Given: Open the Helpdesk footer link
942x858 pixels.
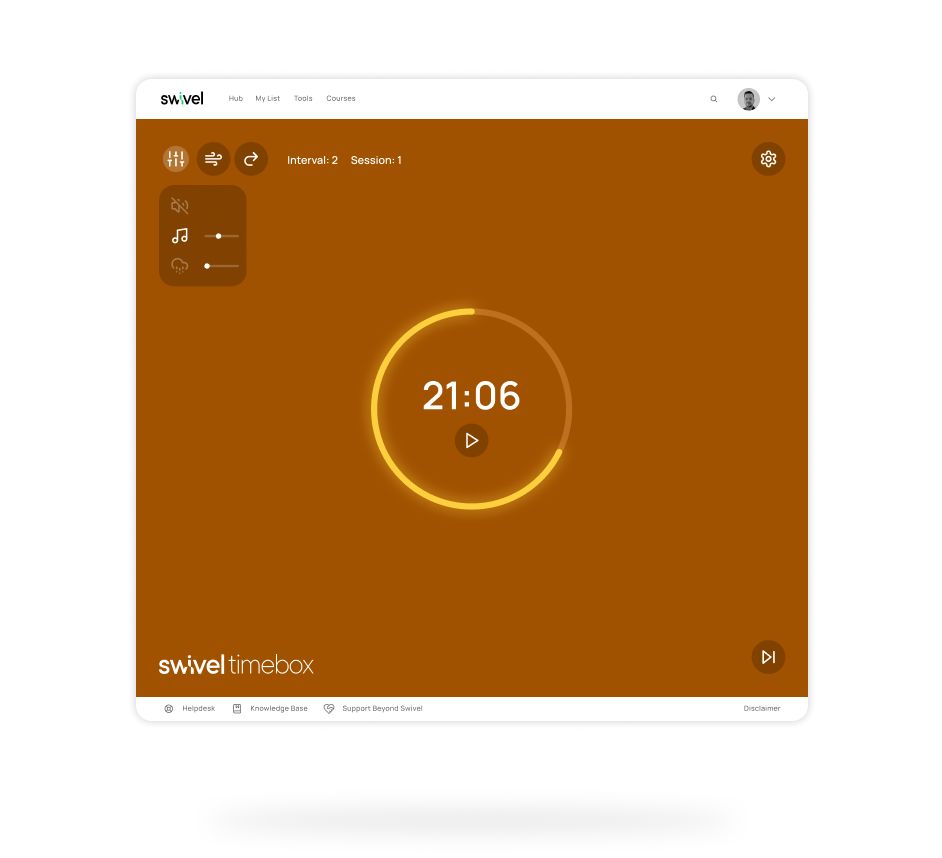Looking at the screenshot, I should click(x=197, y=708).
